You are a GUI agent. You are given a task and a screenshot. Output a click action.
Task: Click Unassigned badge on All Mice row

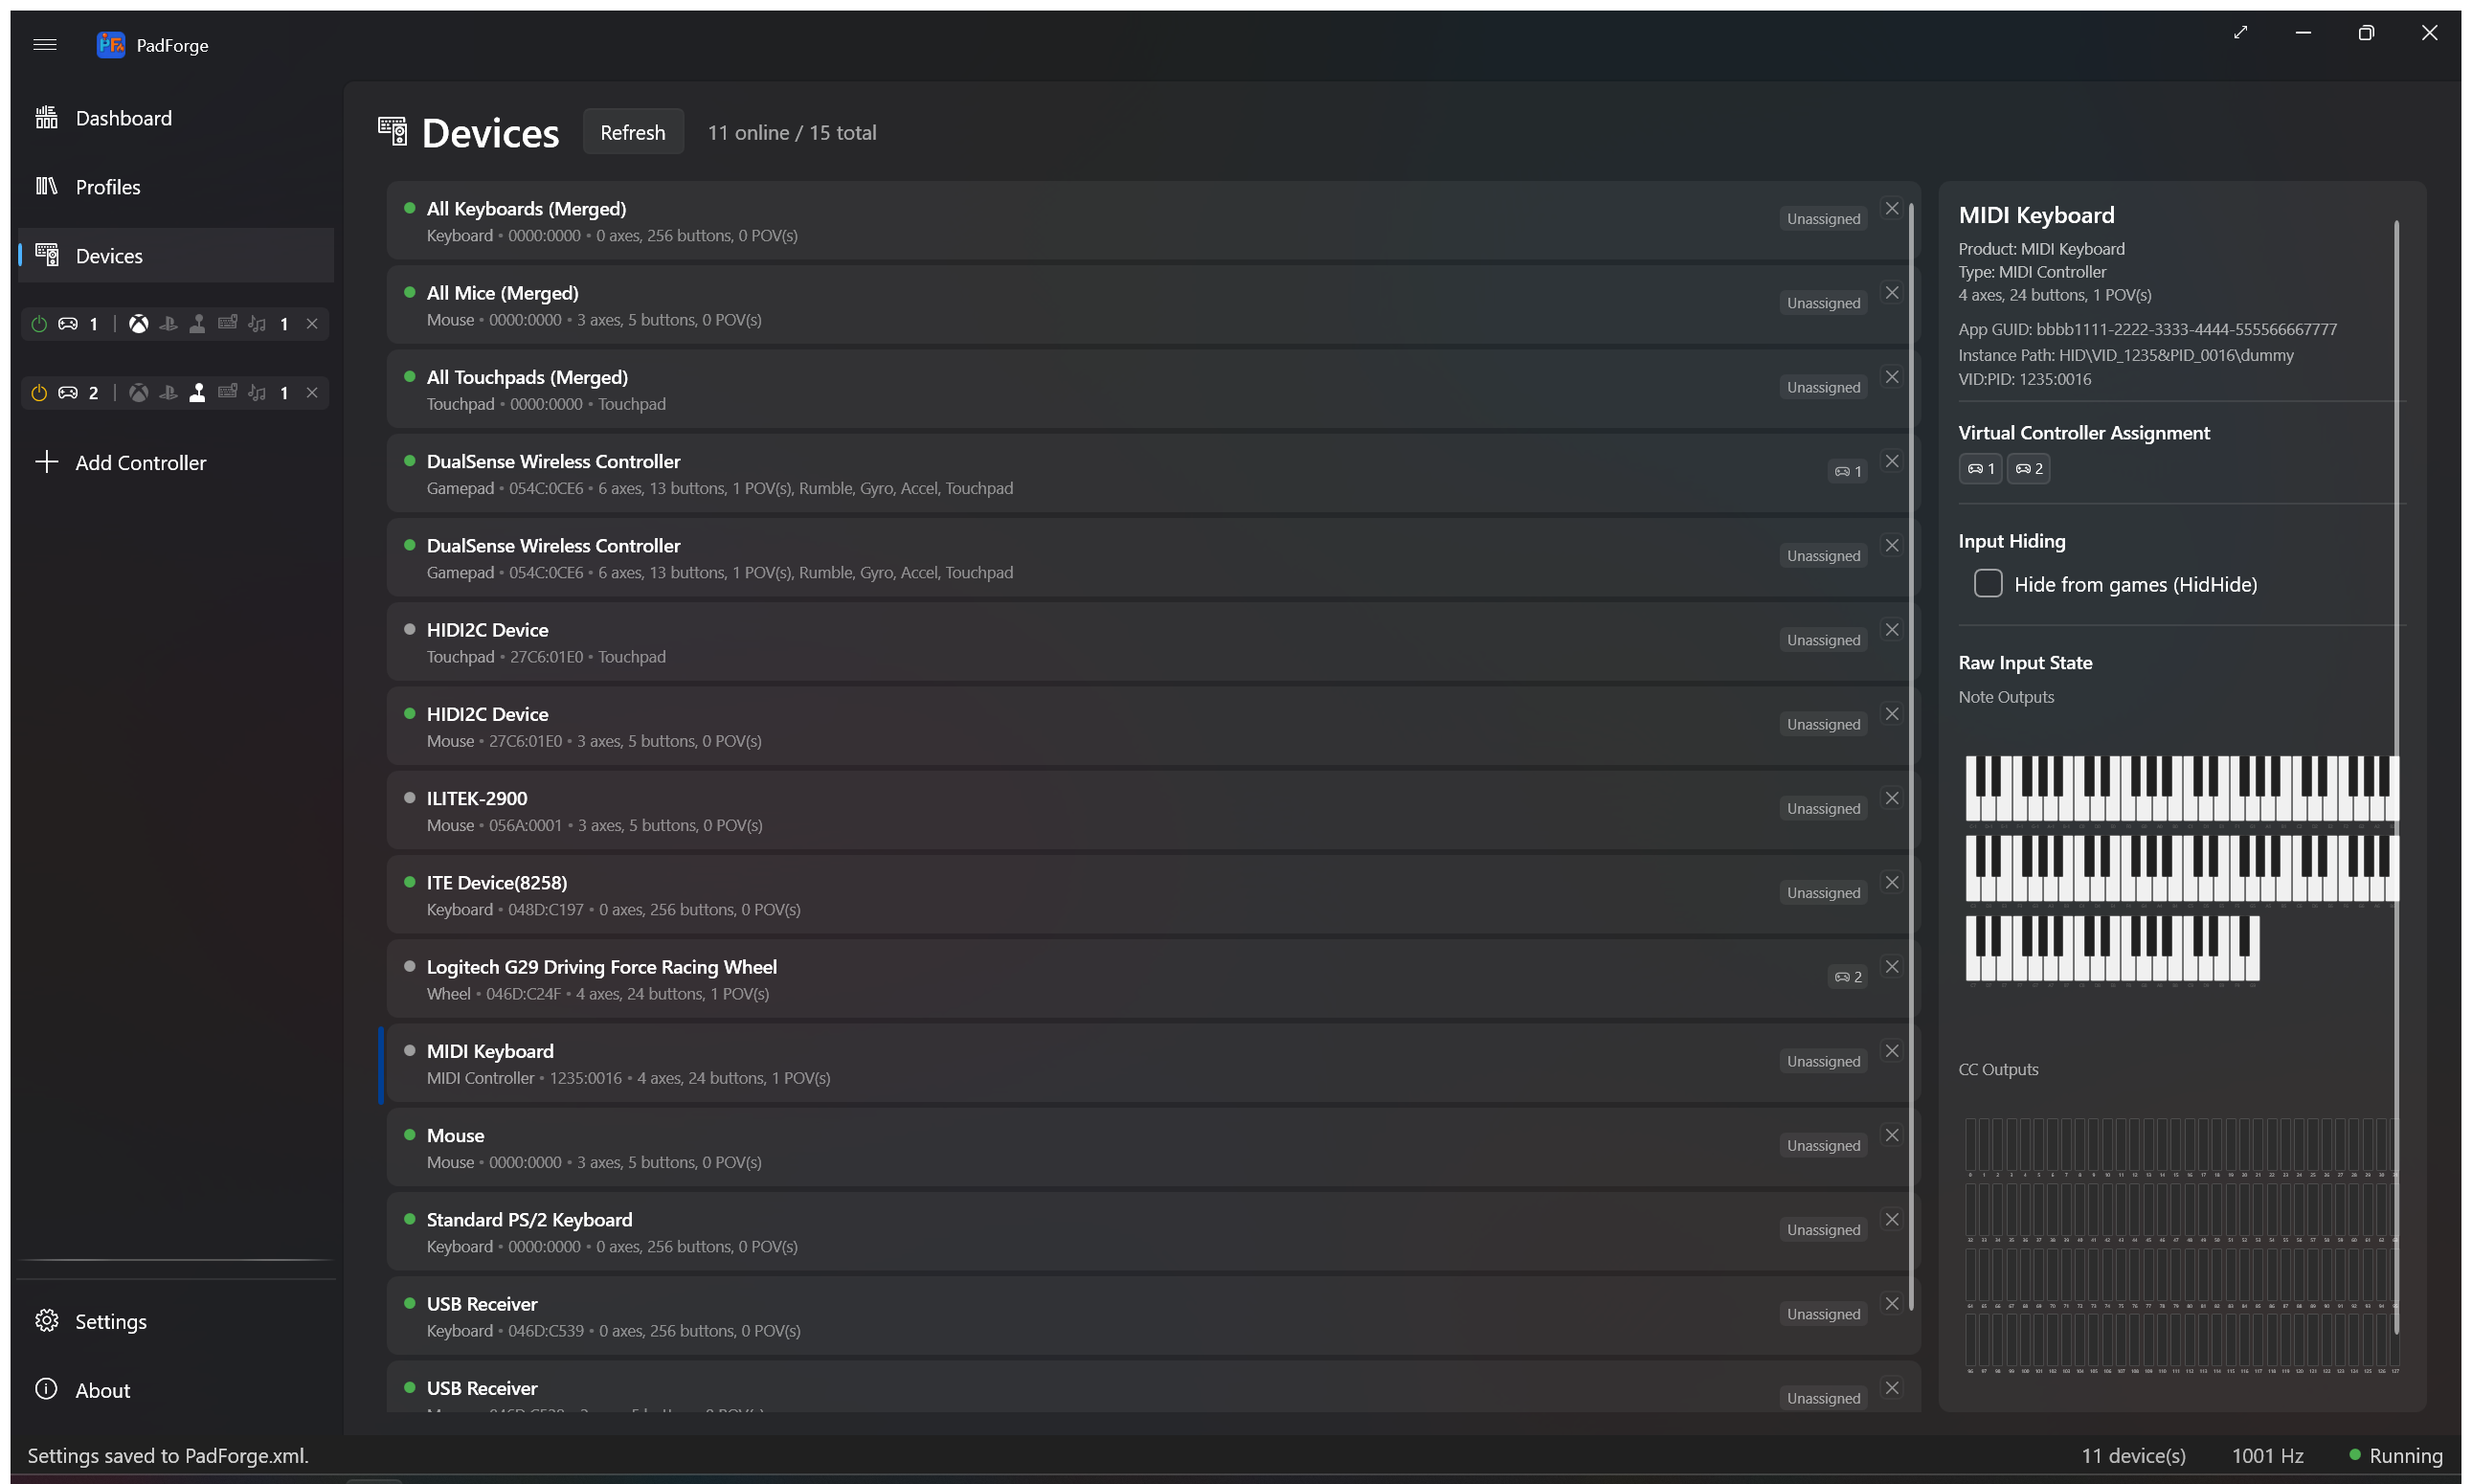pos(1823,303)
